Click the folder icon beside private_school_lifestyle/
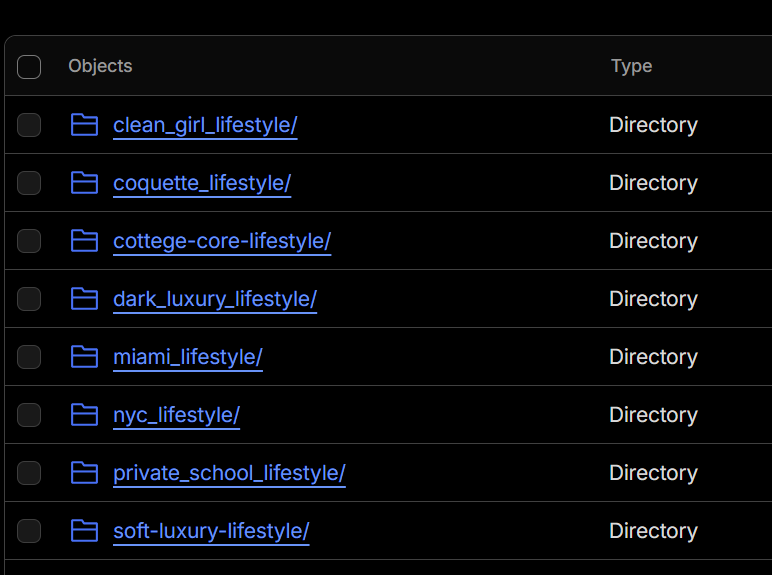 pos(84,473)
